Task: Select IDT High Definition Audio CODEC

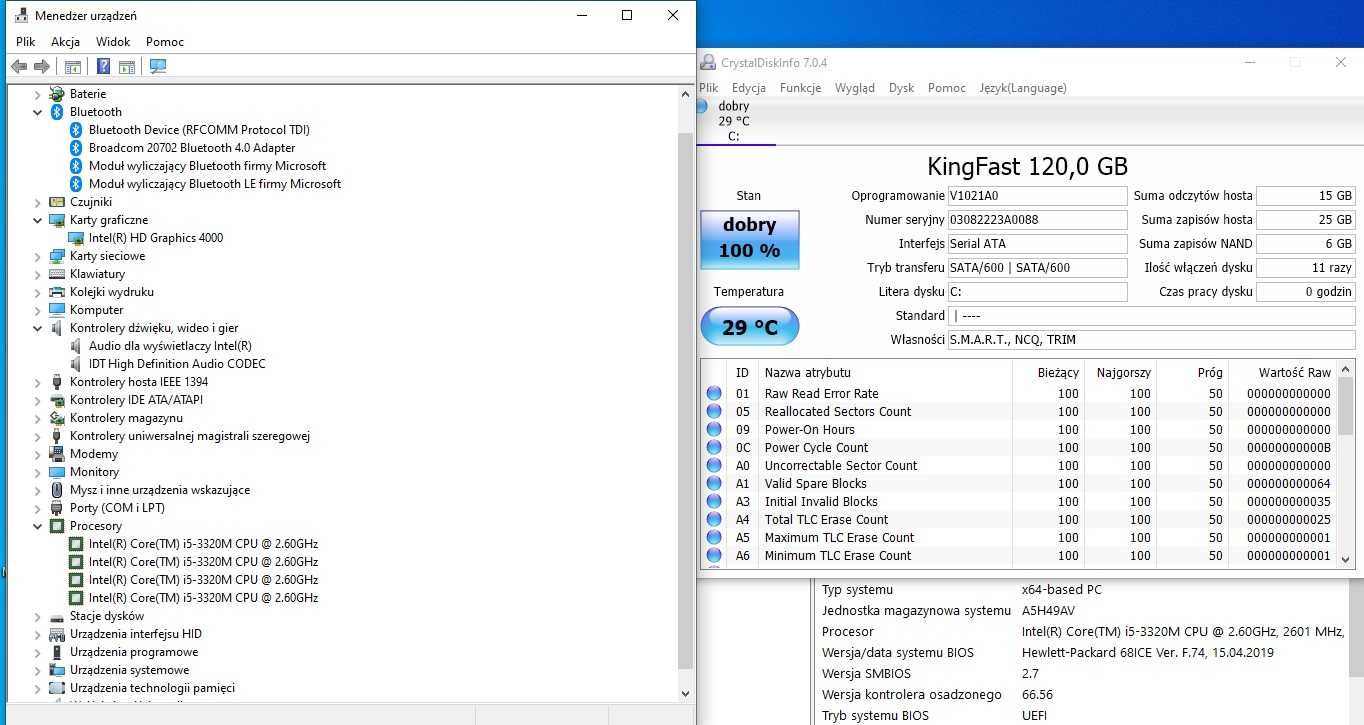Action: [x=177, y=364]
